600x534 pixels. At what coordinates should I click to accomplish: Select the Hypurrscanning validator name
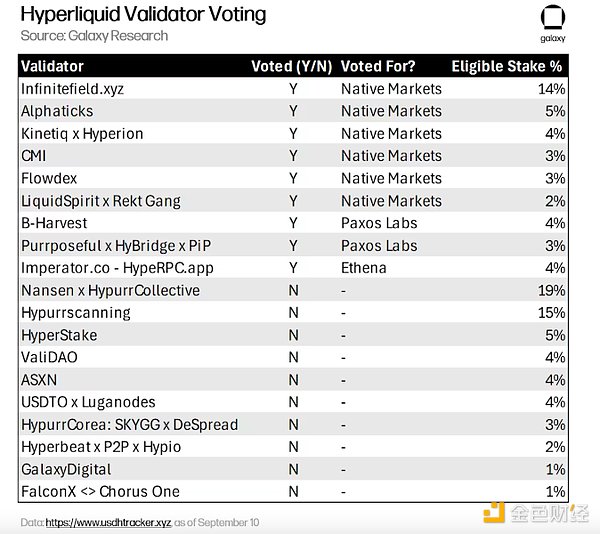[76, 312]
